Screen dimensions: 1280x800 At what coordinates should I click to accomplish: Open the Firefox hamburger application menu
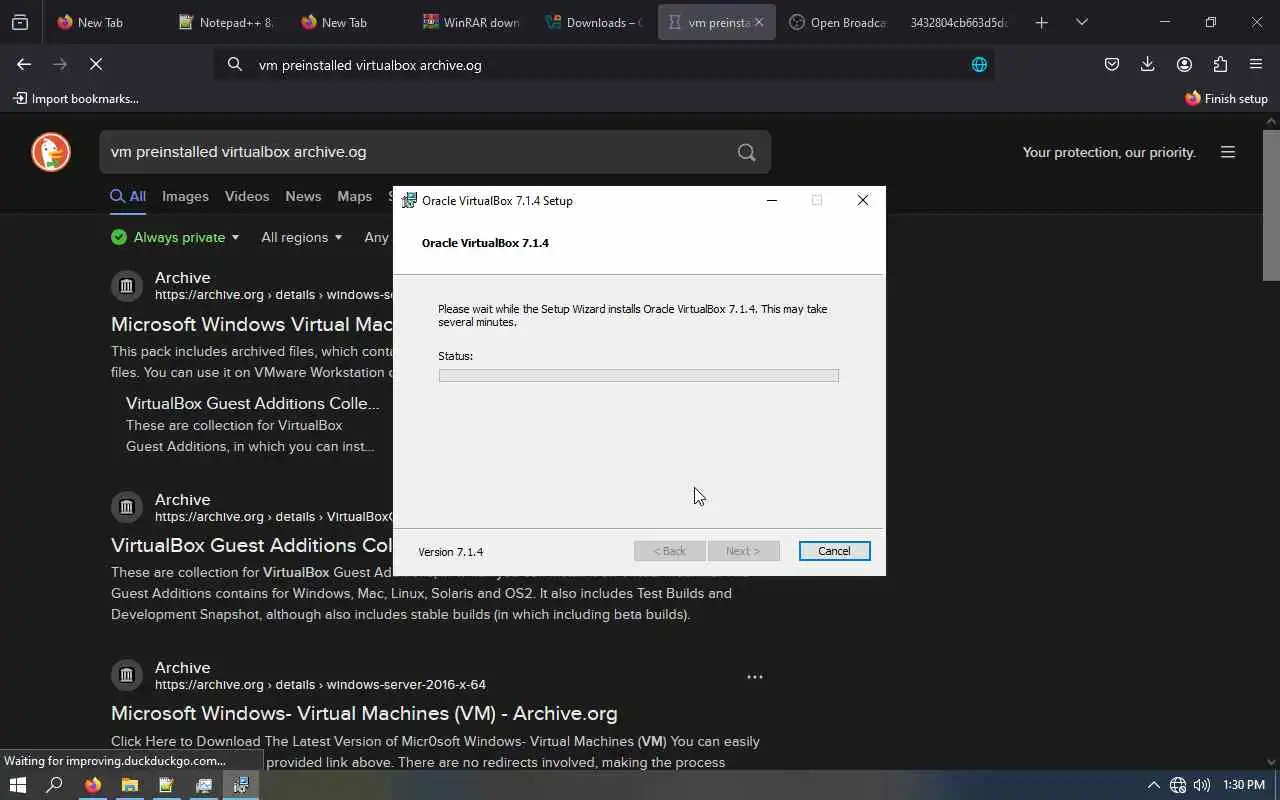tap(1256, 64)
